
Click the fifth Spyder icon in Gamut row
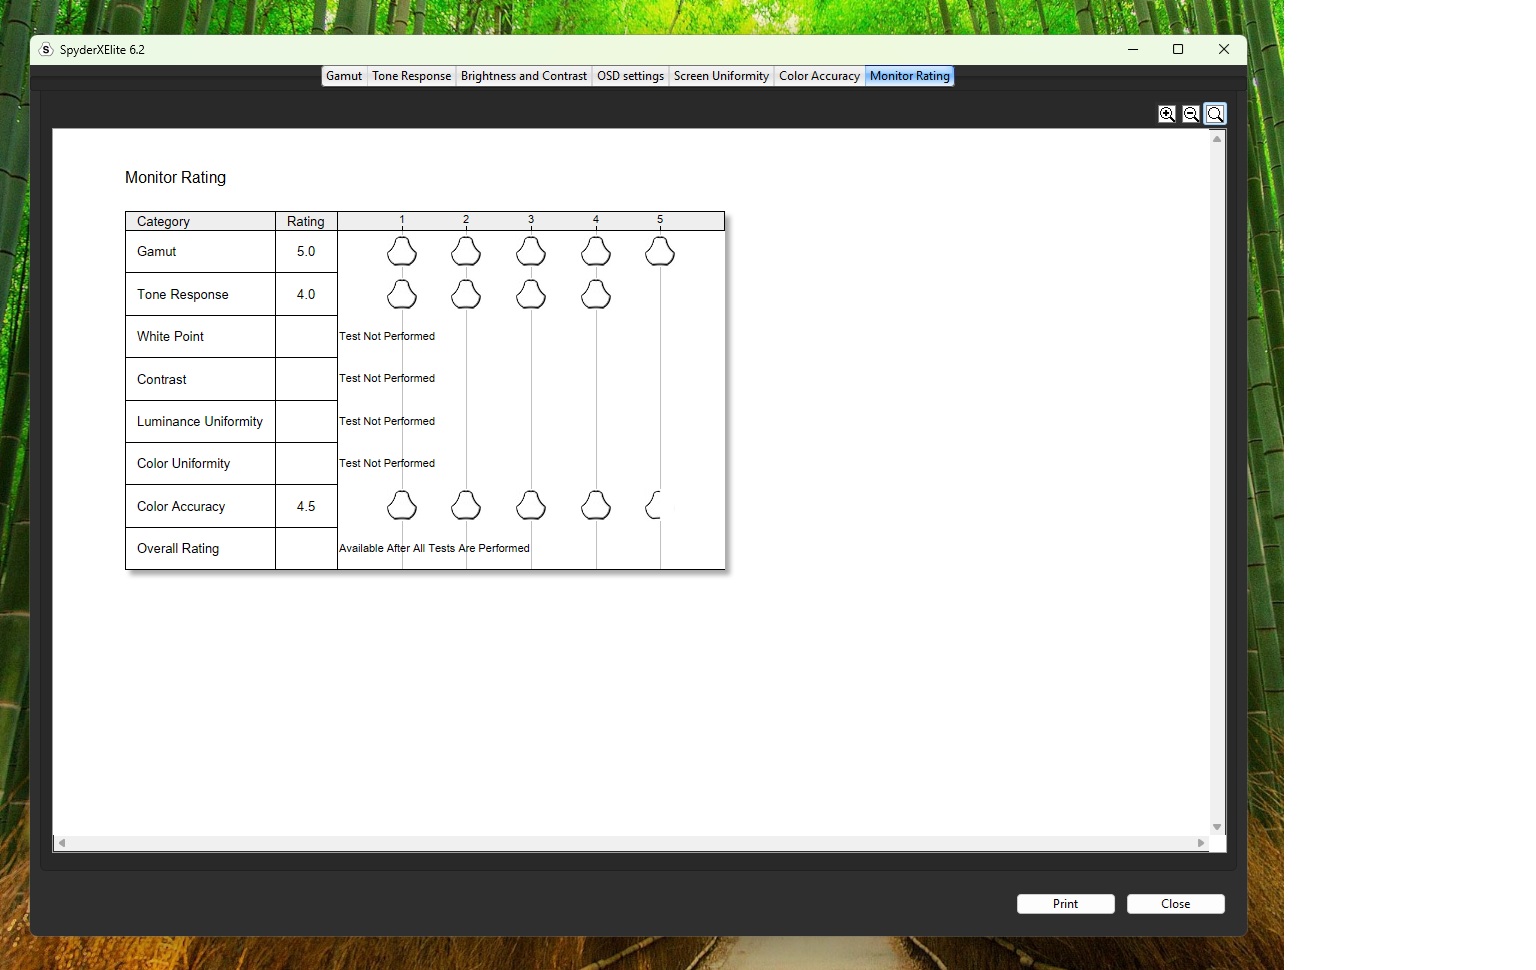660,251
